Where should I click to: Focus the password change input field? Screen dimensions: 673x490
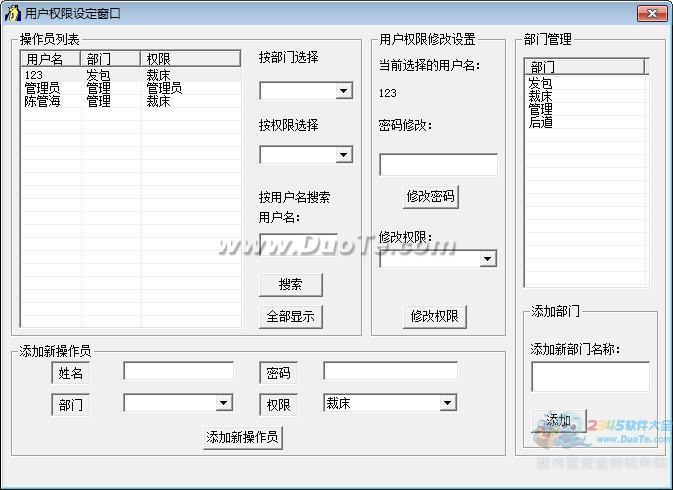pos(438,165)
